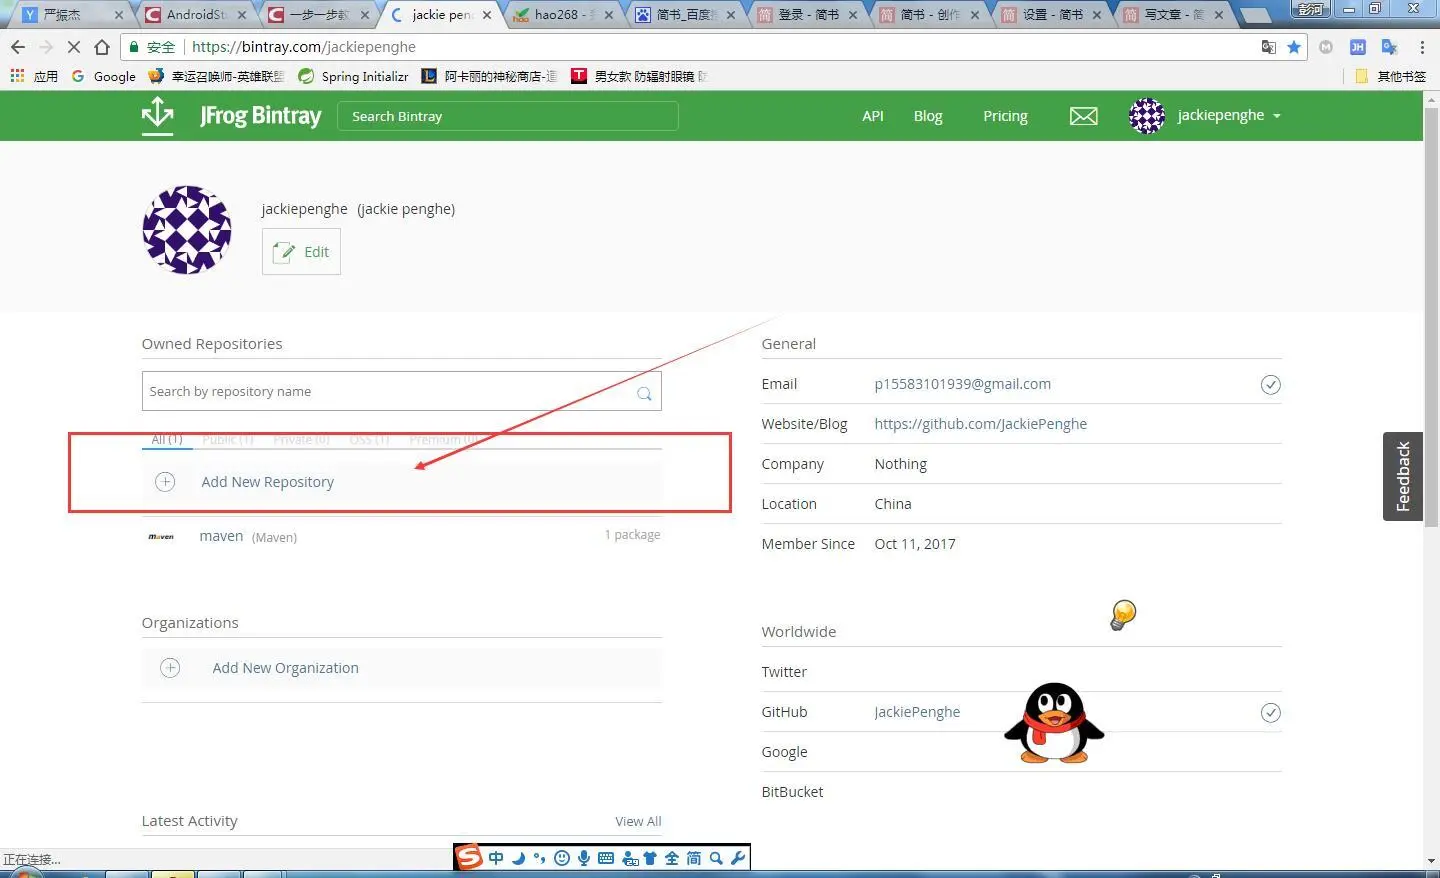Click the soft keyboard icon in Sogou bar
The image size is (1440, 878).
tap(606, 858)
